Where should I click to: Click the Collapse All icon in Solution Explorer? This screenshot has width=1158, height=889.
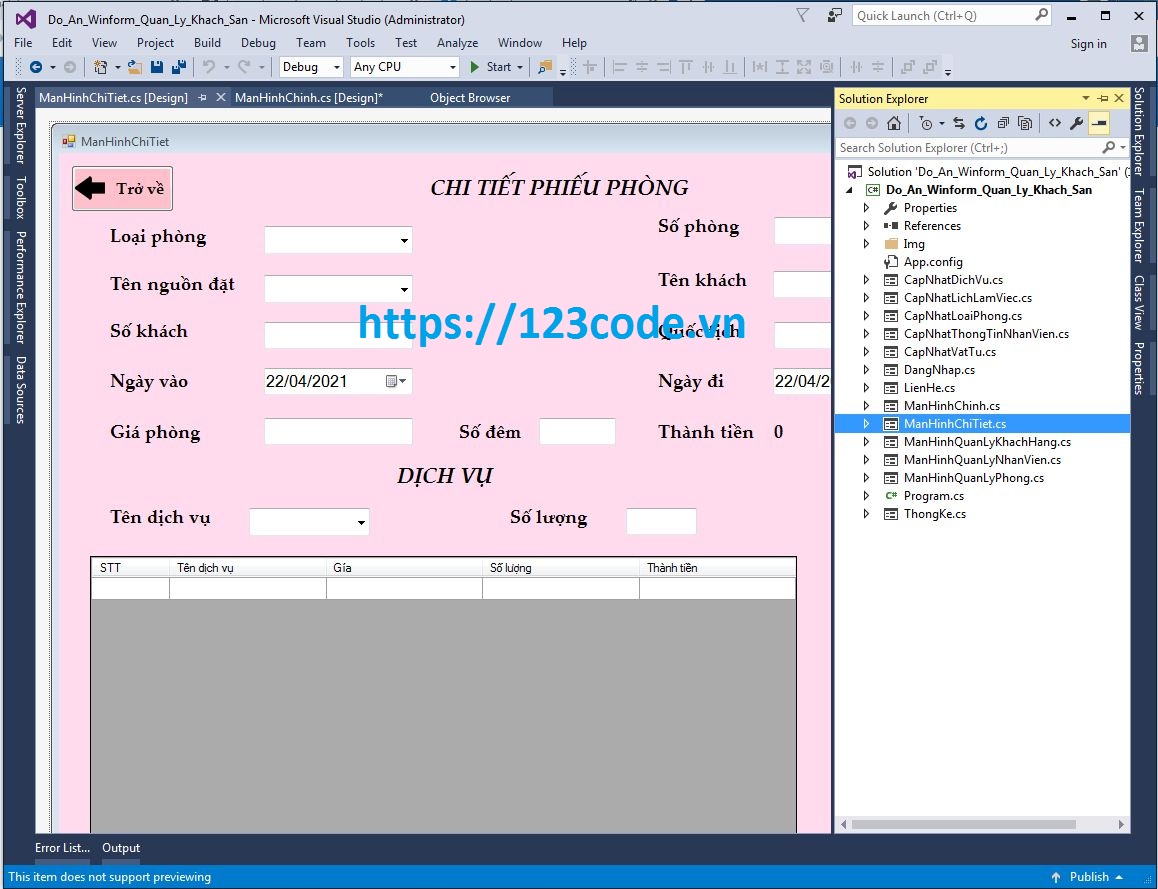[1003, 122]
